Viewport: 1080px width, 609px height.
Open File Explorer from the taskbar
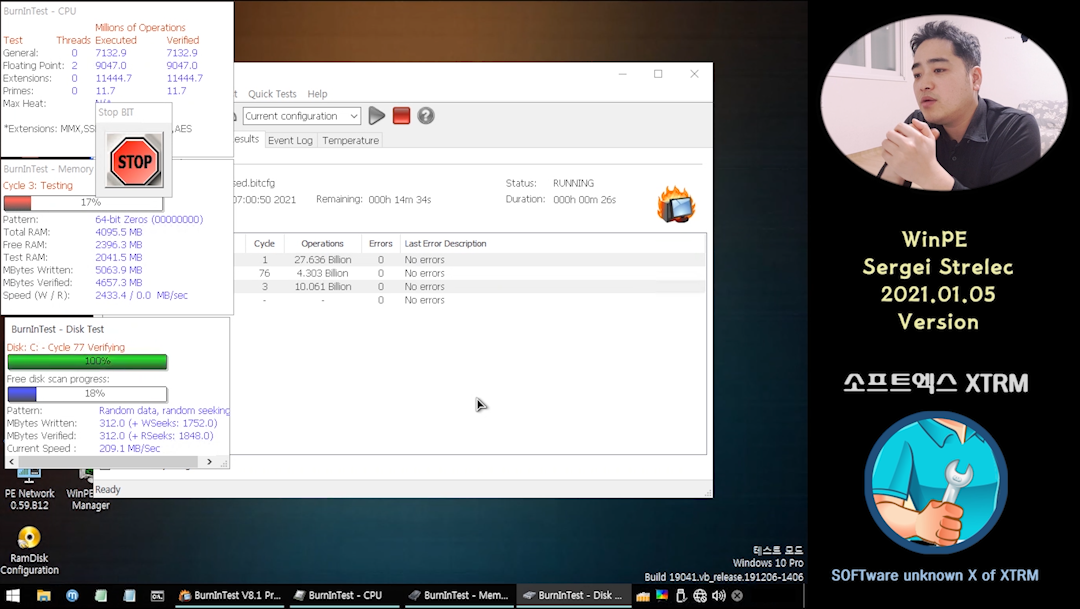coord(43,595)
